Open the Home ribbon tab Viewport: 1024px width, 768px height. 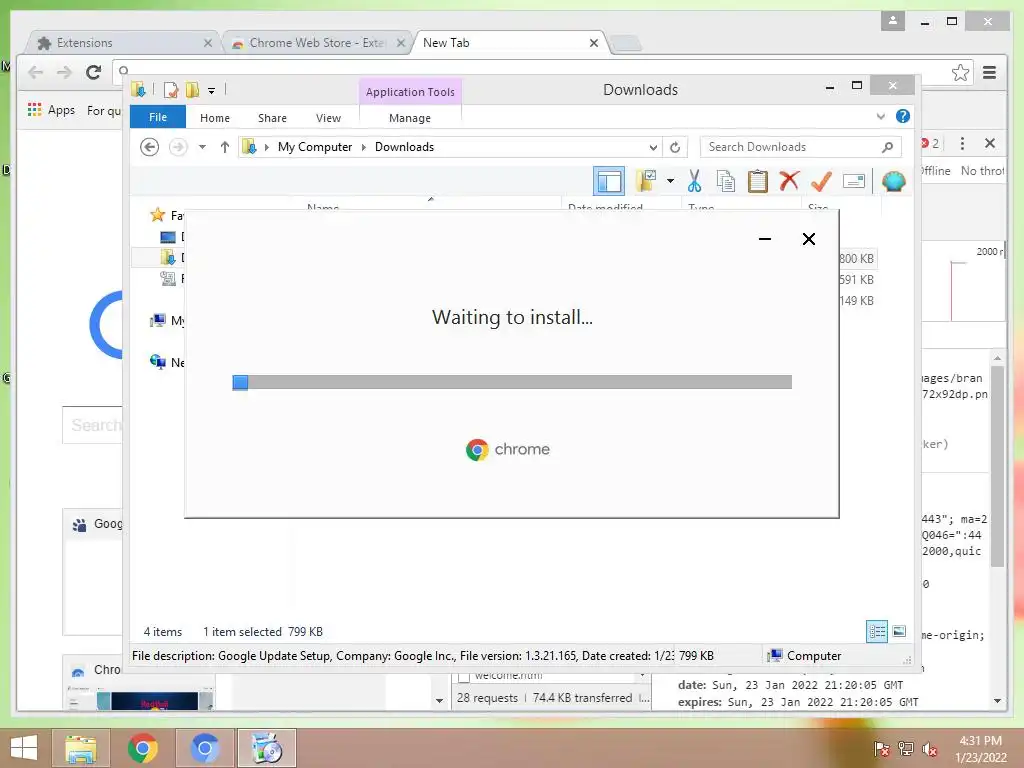point(215,118)
